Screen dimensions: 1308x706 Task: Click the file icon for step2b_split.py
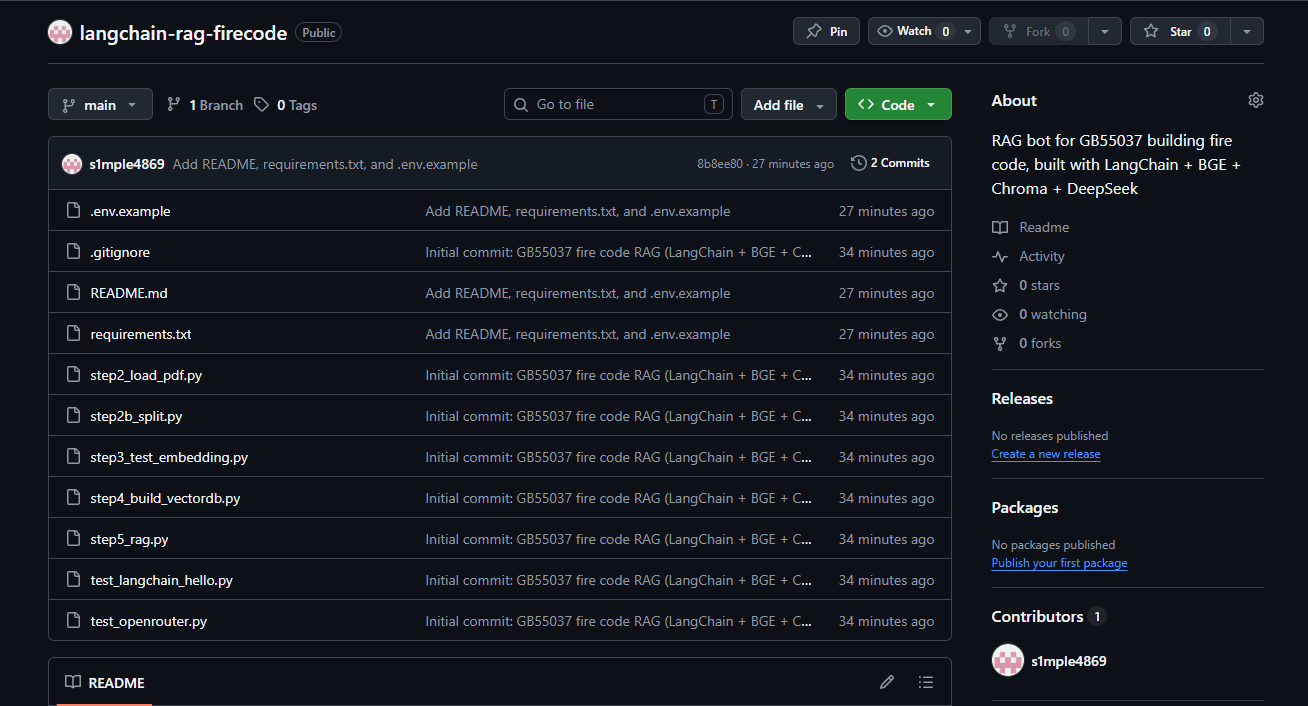pos(73,416)
